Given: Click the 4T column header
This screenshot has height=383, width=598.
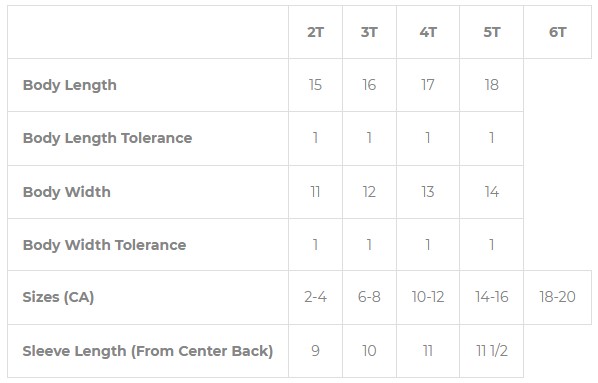Looking at the screenshot, I should (x=428, y=32).
